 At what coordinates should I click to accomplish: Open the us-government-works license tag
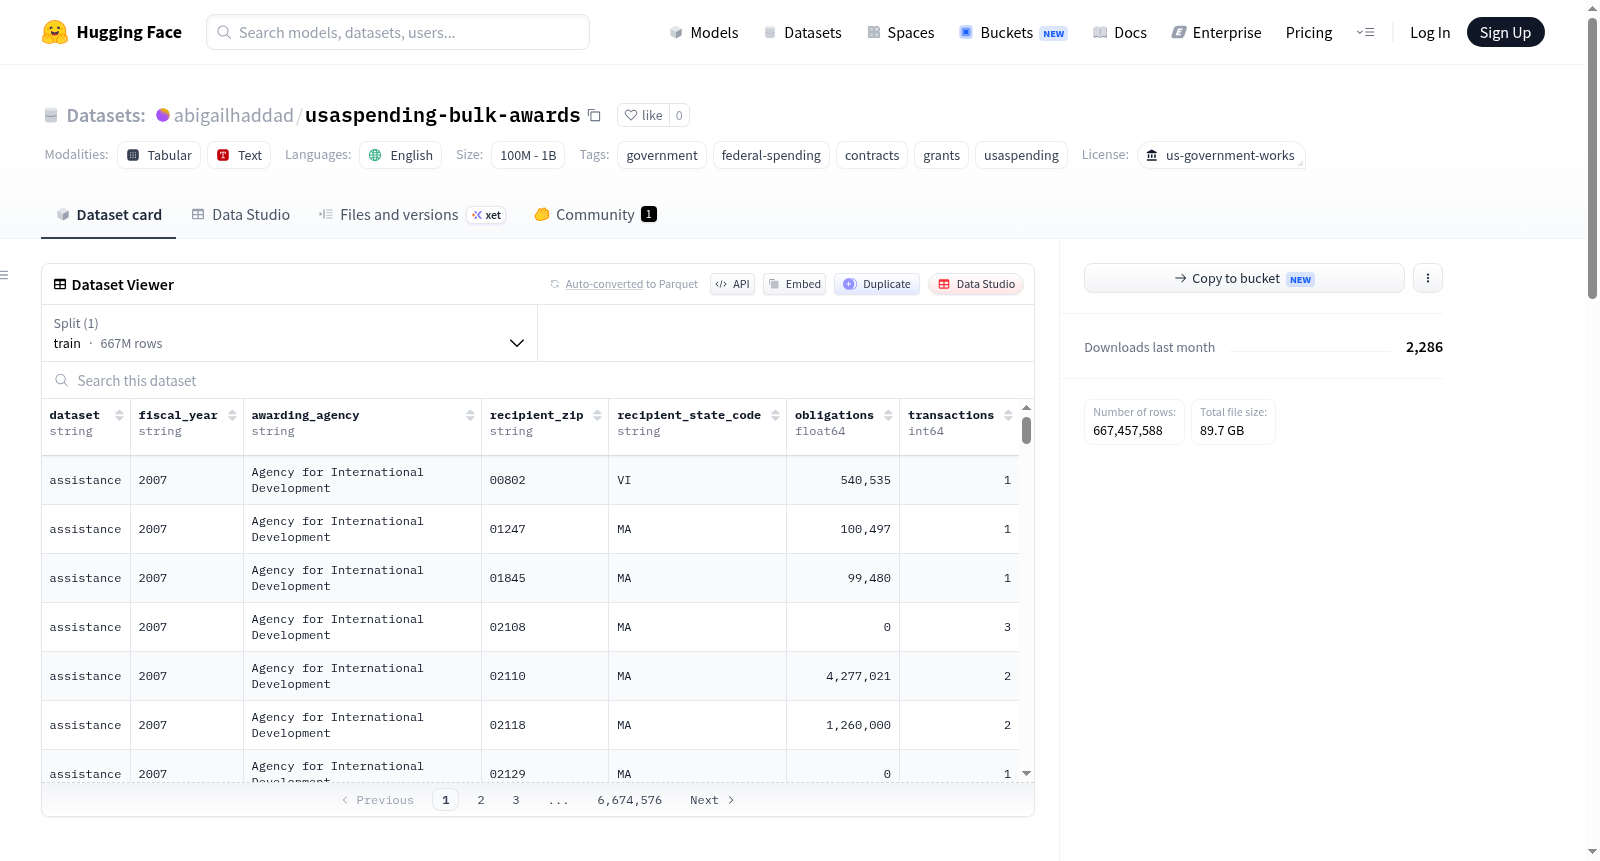click(1221, 155)
